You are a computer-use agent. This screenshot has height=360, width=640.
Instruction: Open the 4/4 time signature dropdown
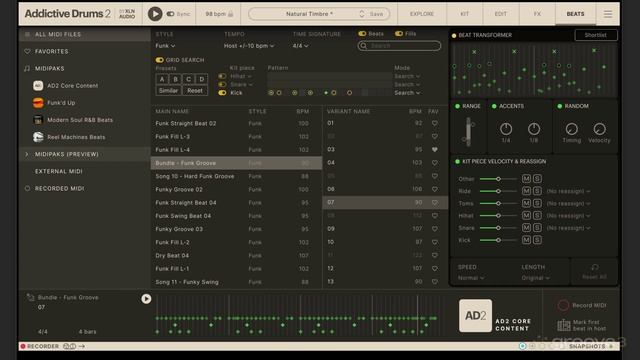pyautogui.click(x=300, y=46)
